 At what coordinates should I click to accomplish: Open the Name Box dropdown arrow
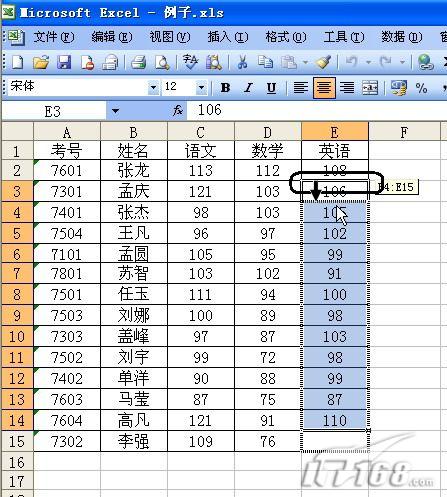[115, 111]
